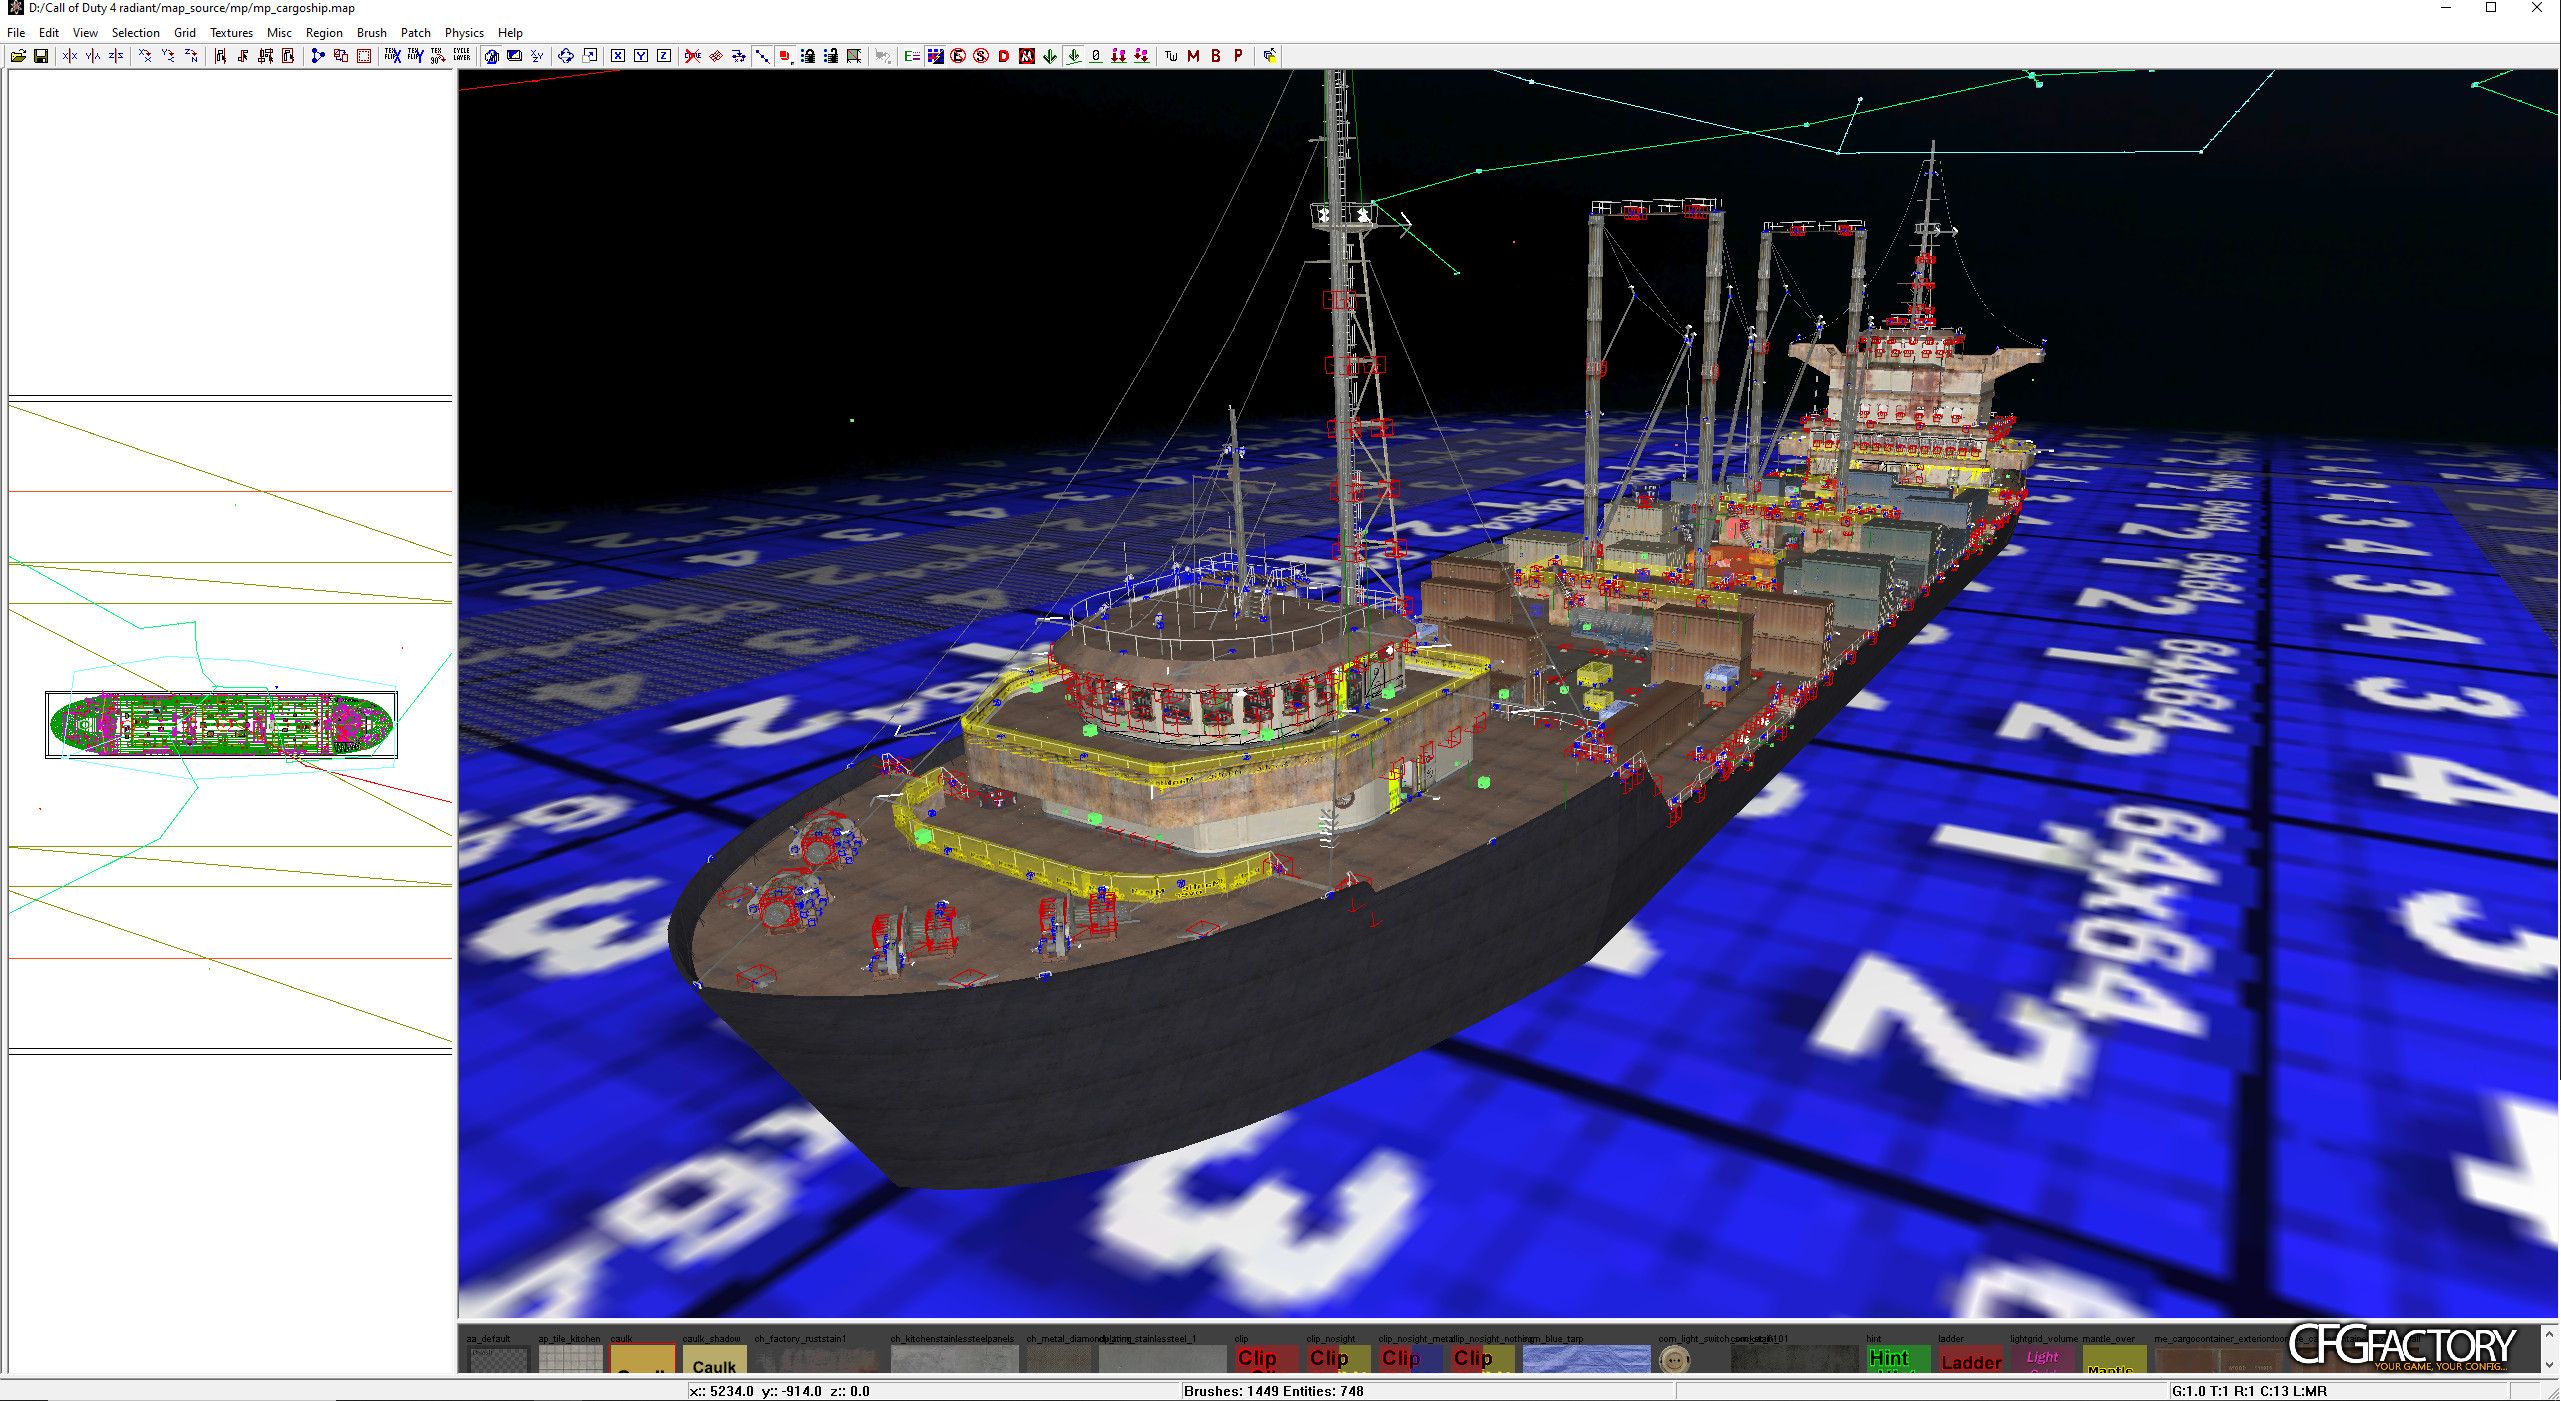
Task: Open the Selection menu
Action: [x=135, y=33]
